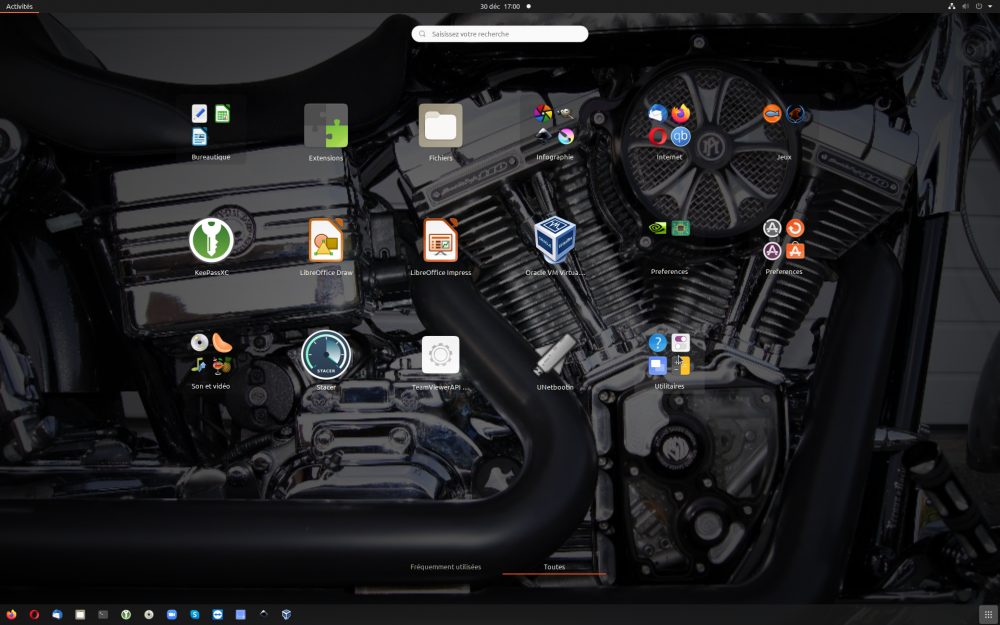The width and height of the screenshot is (1000, 625).
Task: Expand the Infographie app folder
Action: point(555,127)
